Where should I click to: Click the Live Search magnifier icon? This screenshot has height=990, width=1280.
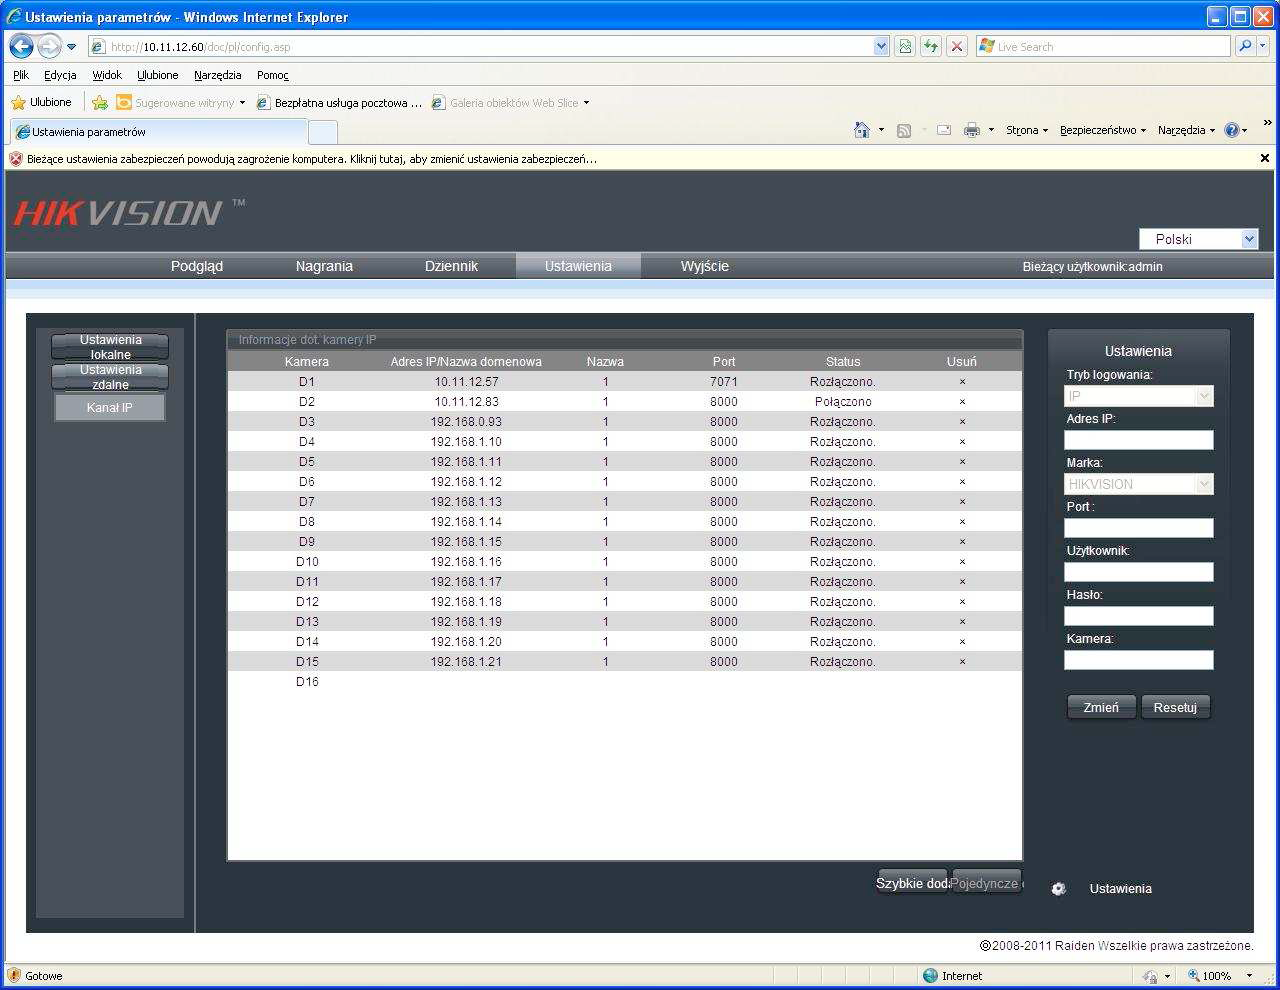point(1245,46)
